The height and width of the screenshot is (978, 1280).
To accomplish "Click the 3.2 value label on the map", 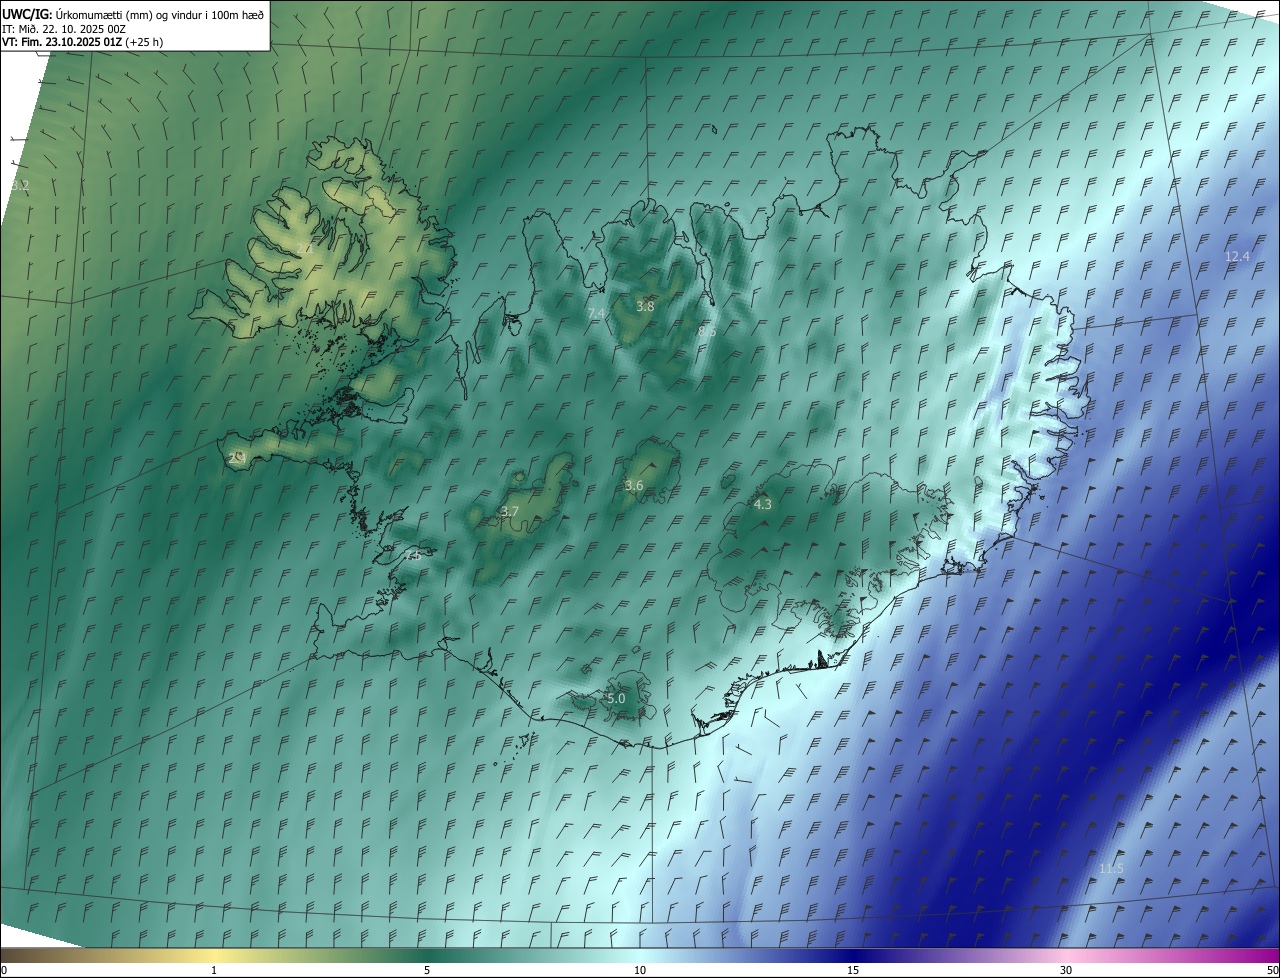I will [20, 186].
